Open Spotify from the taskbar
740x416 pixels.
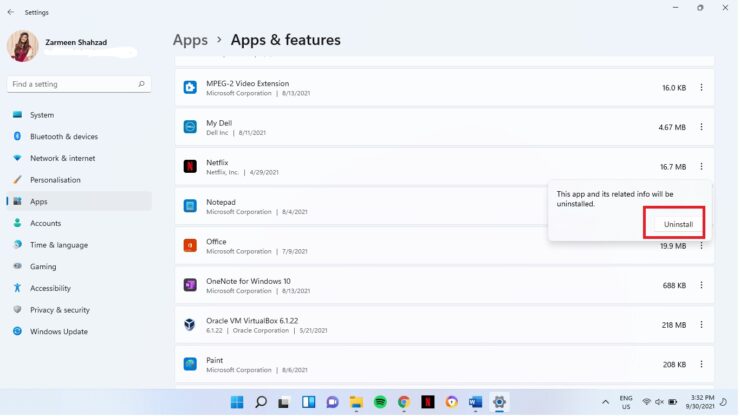coord(380,402)
